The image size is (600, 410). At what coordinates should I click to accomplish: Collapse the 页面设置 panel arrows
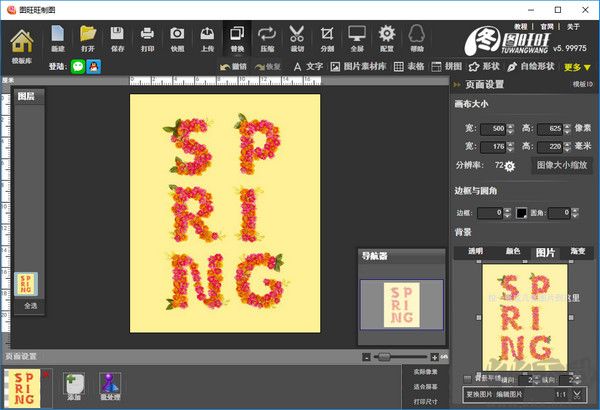(x=458, y=85)
